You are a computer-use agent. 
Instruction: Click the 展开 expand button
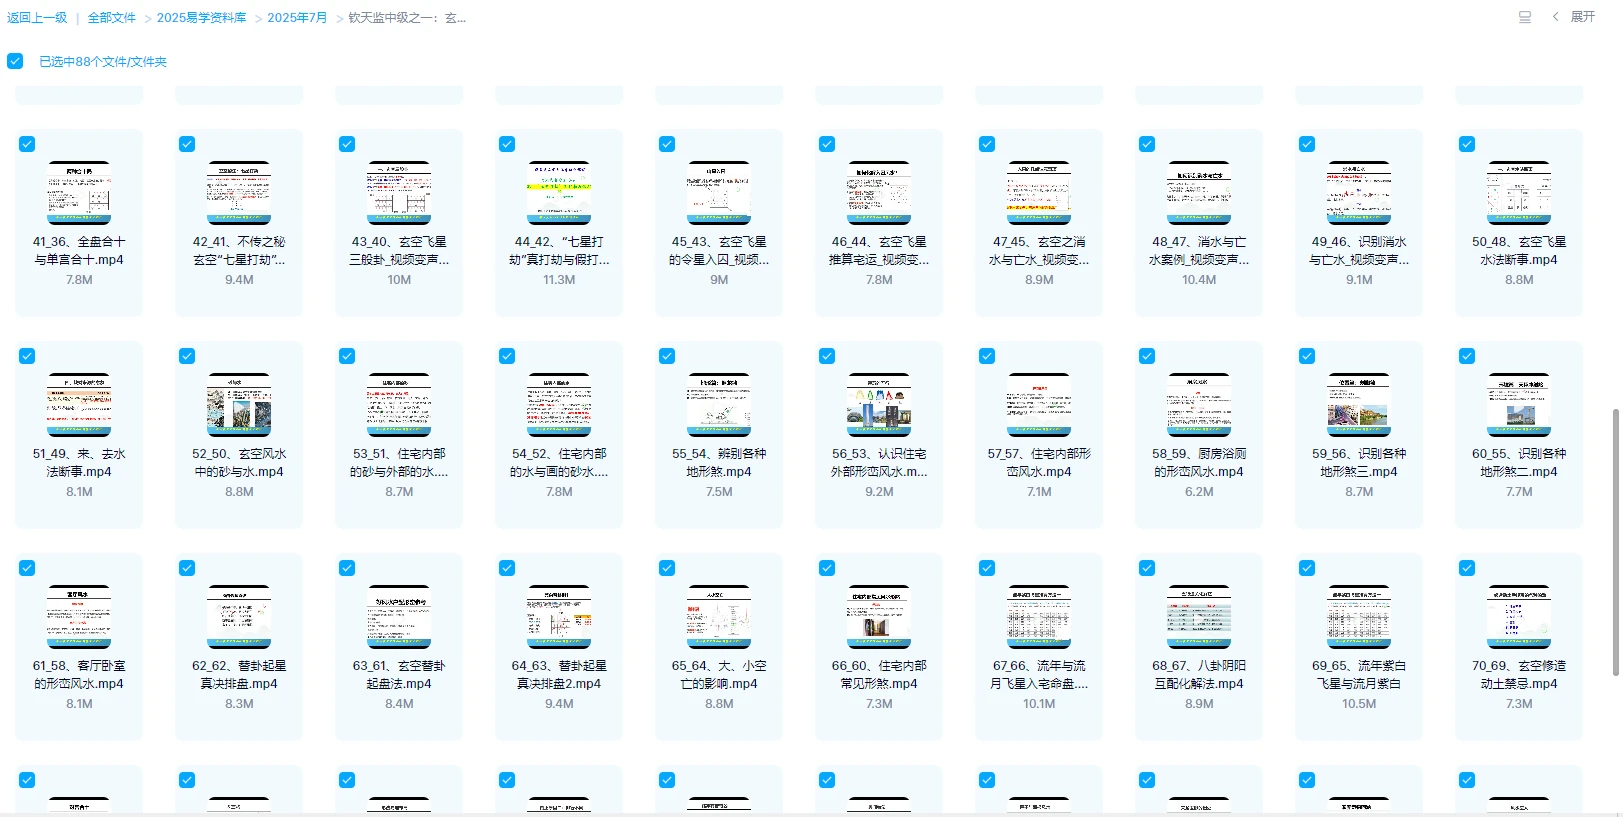(1583, 17)
